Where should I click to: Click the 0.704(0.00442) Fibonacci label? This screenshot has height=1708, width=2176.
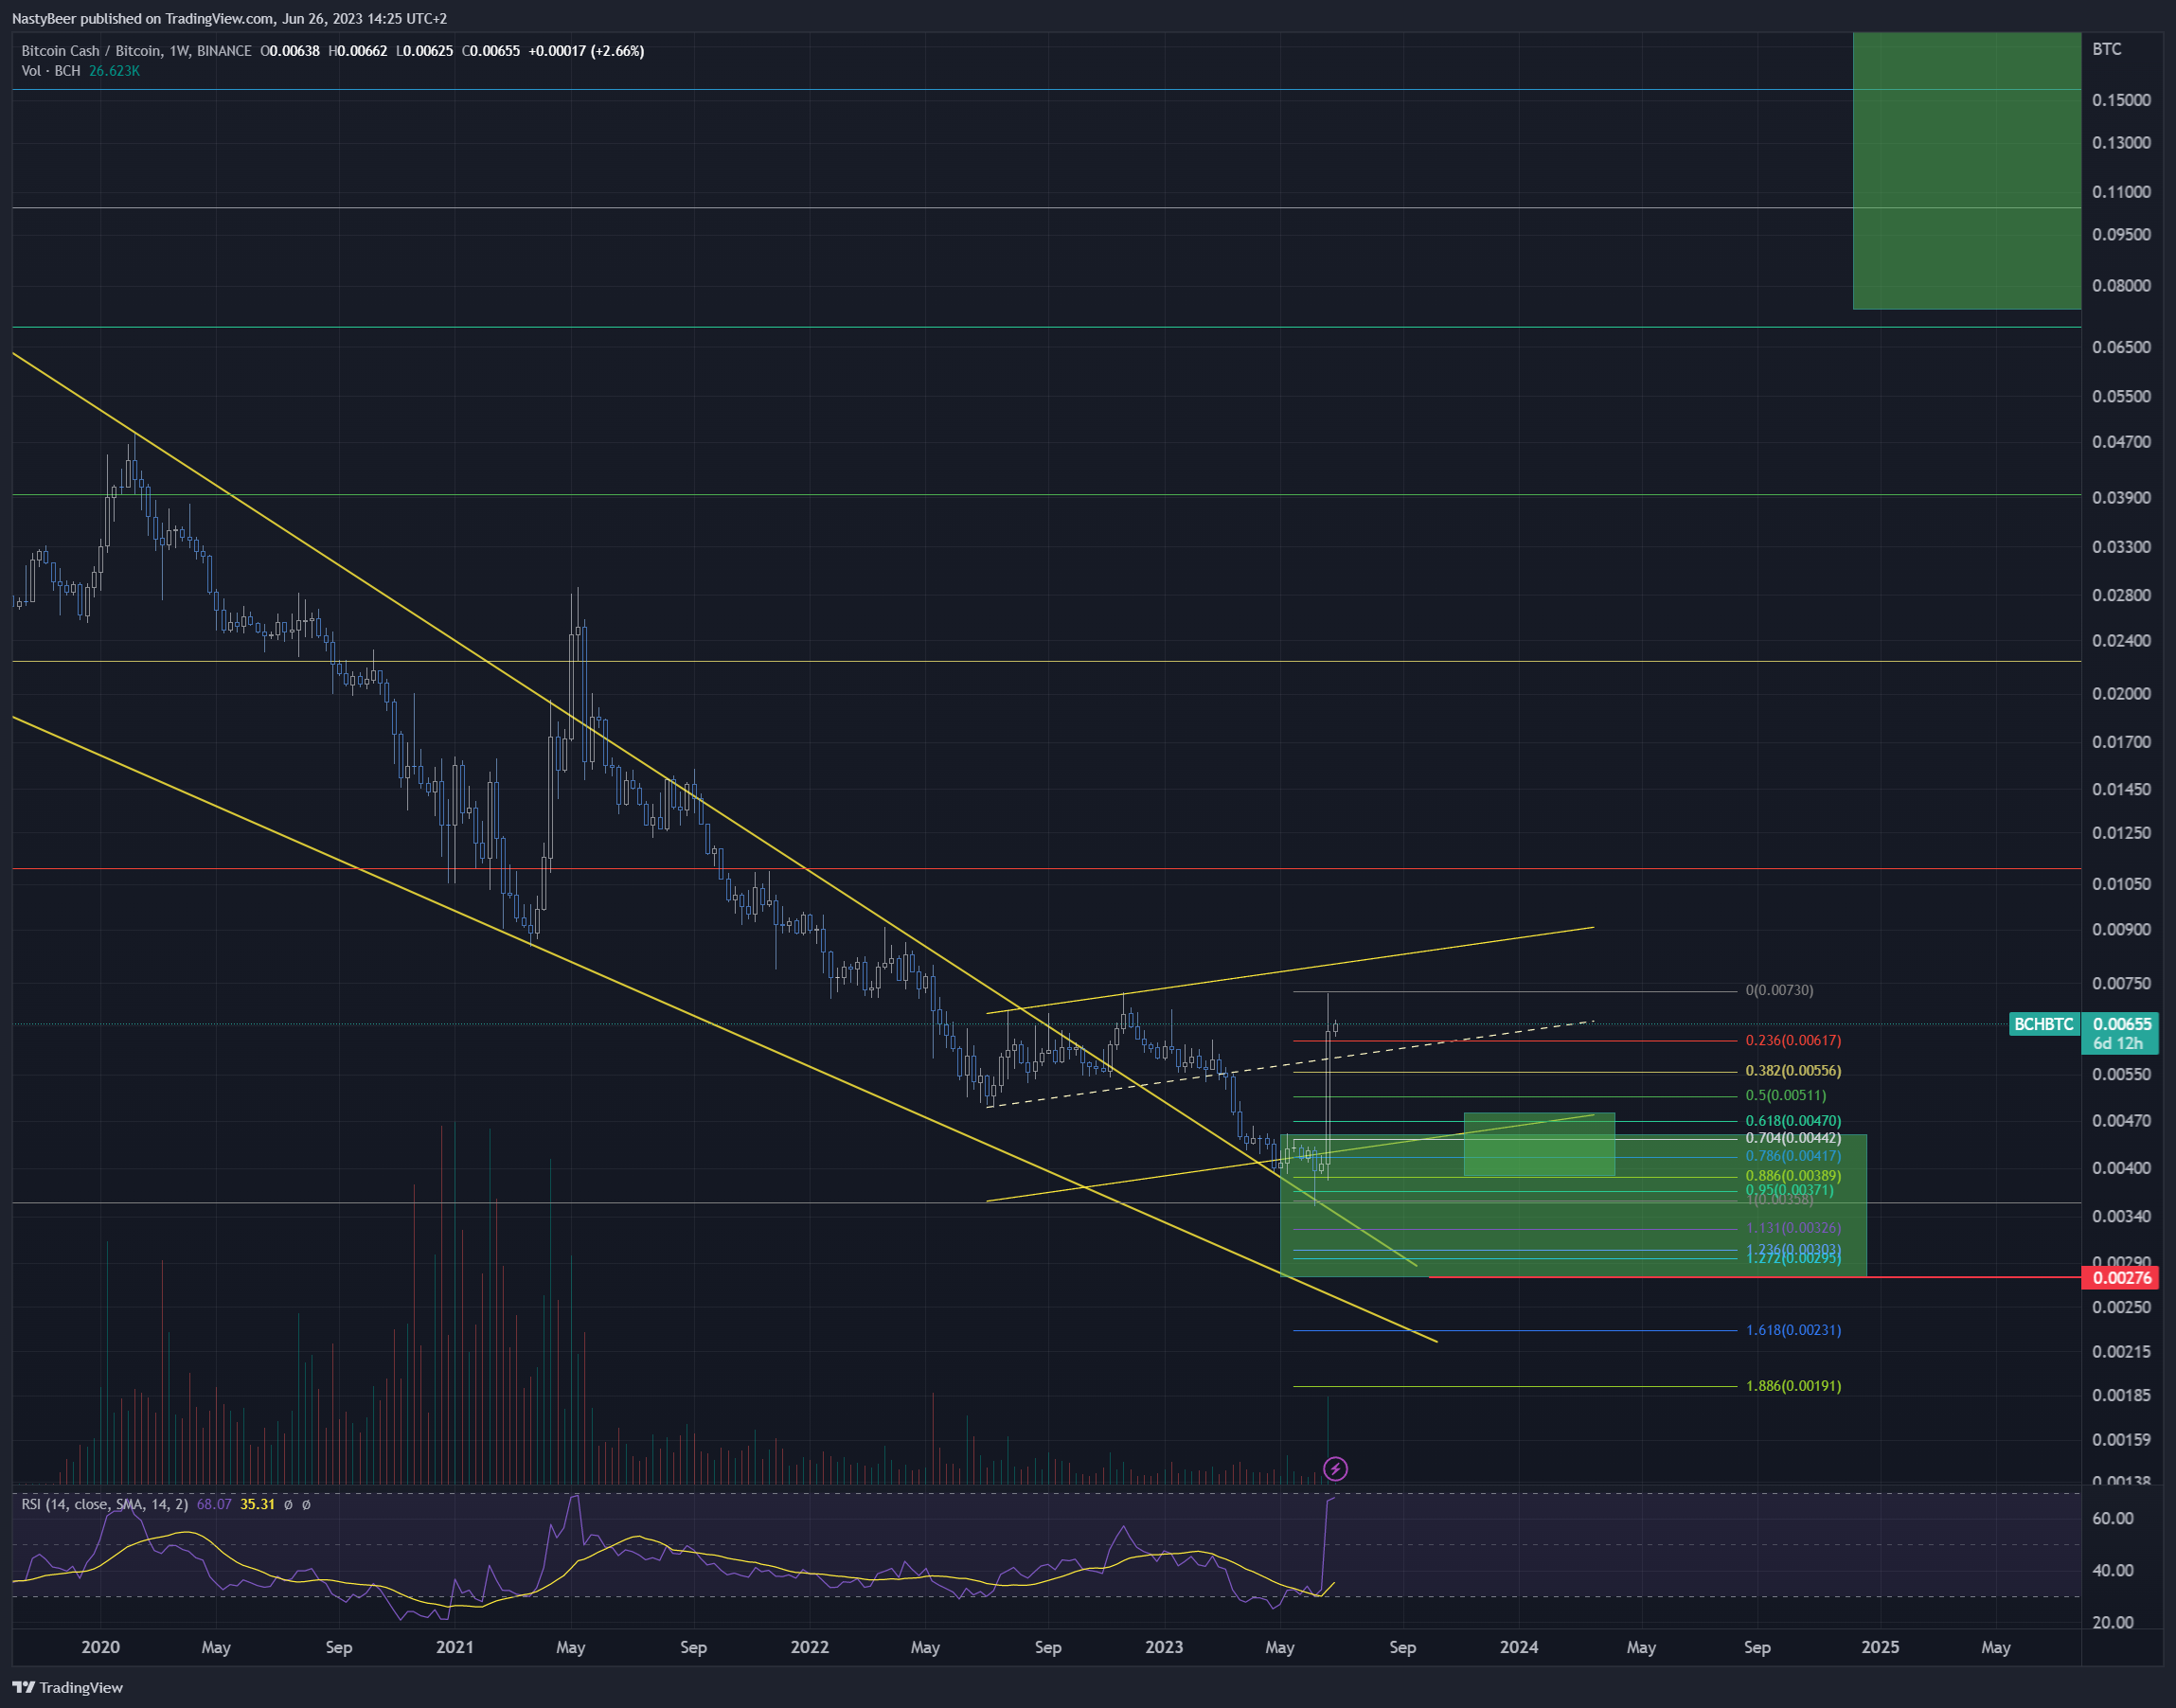[1793, 1138]
